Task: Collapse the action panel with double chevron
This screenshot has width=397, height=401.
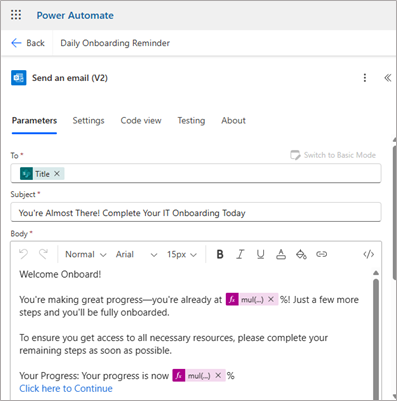Action: tap(387, 78)
